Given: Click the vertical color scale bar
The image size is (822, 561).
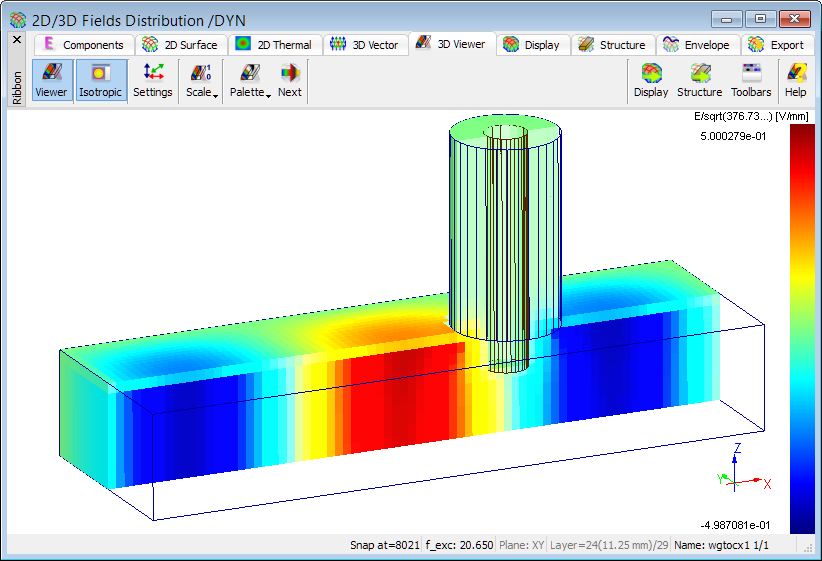Looking at the screenshot, I should [802, 330].
